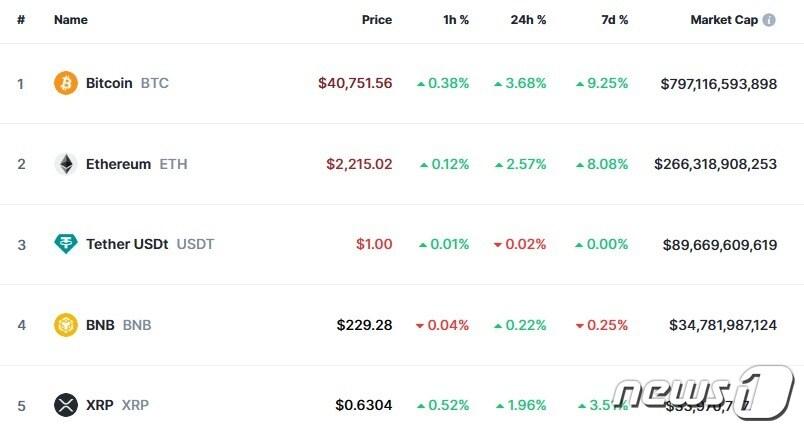Click Ethereum's $2,215.02 price
Image resolution: width=804 pixels, height=432 pixels.
(359, 164)
